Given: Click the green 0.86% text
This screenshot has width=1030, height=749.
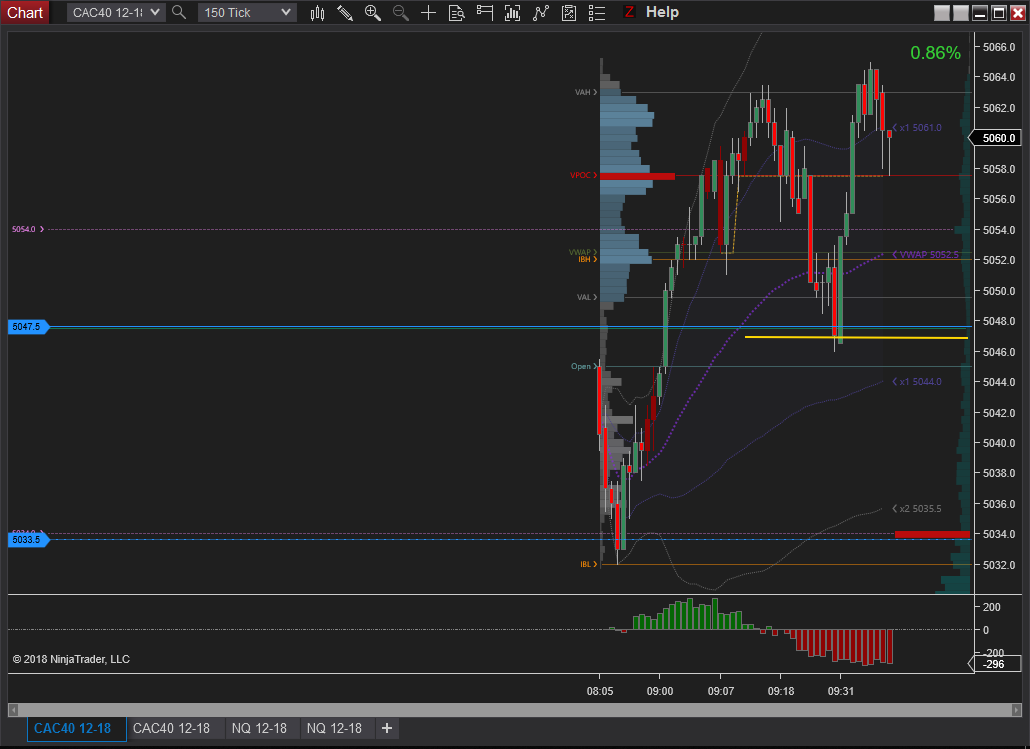Looking at the screenshot, I should [x=935, y=53].
